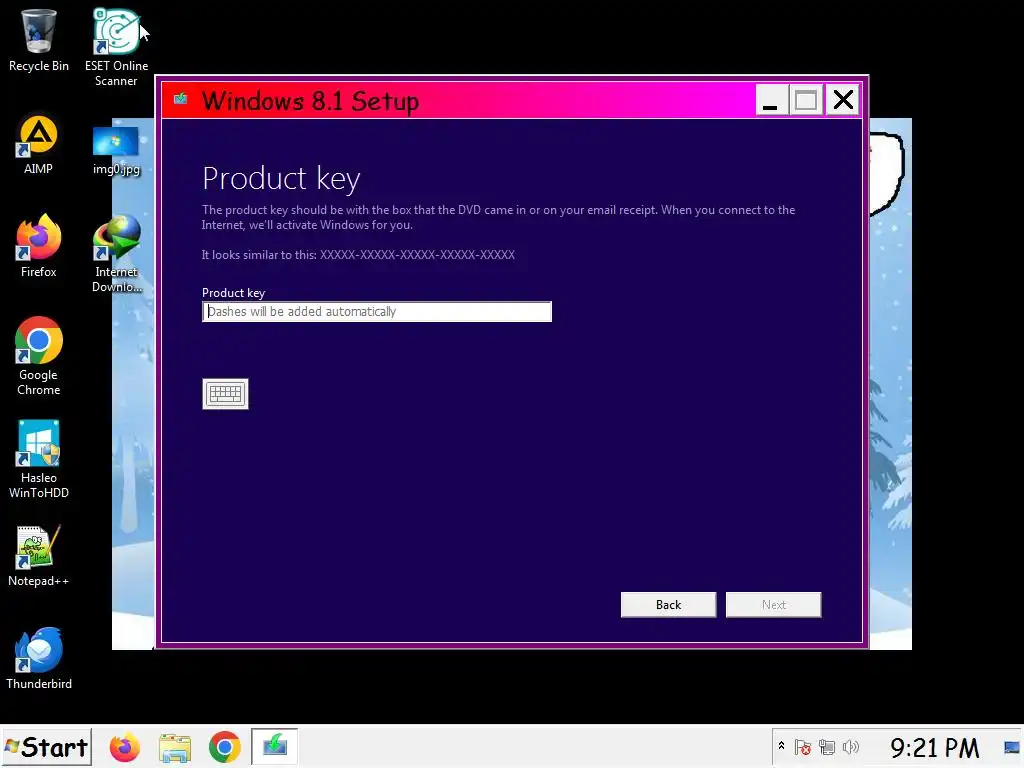Select the Hasleo WinToHDD shortcut
This screenshot has width=1024, height=768.
pos(39,459)
